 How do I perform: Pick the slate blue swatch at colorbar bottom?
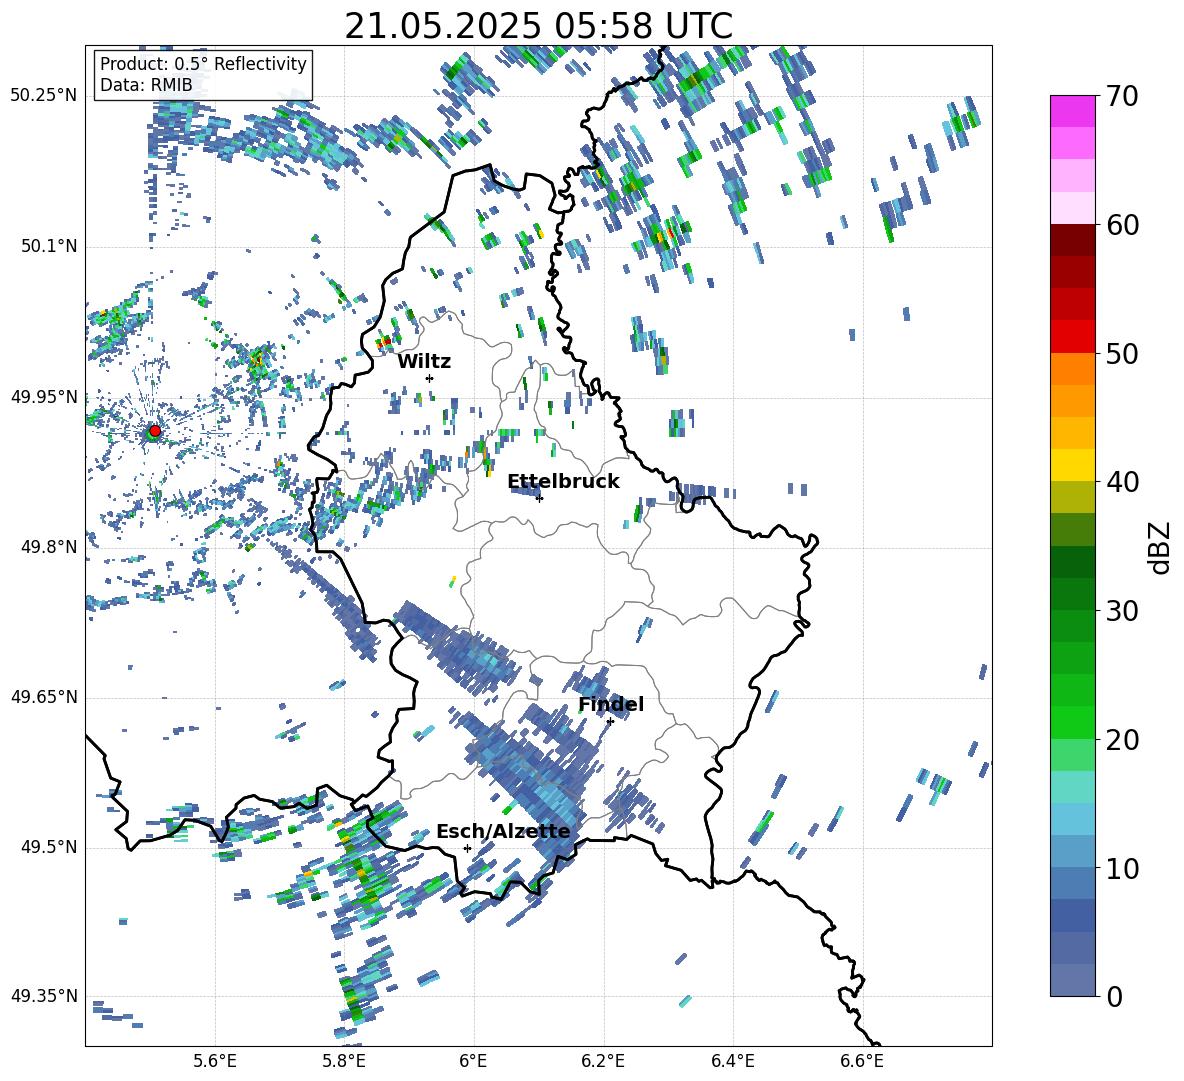pos(1072,980)
